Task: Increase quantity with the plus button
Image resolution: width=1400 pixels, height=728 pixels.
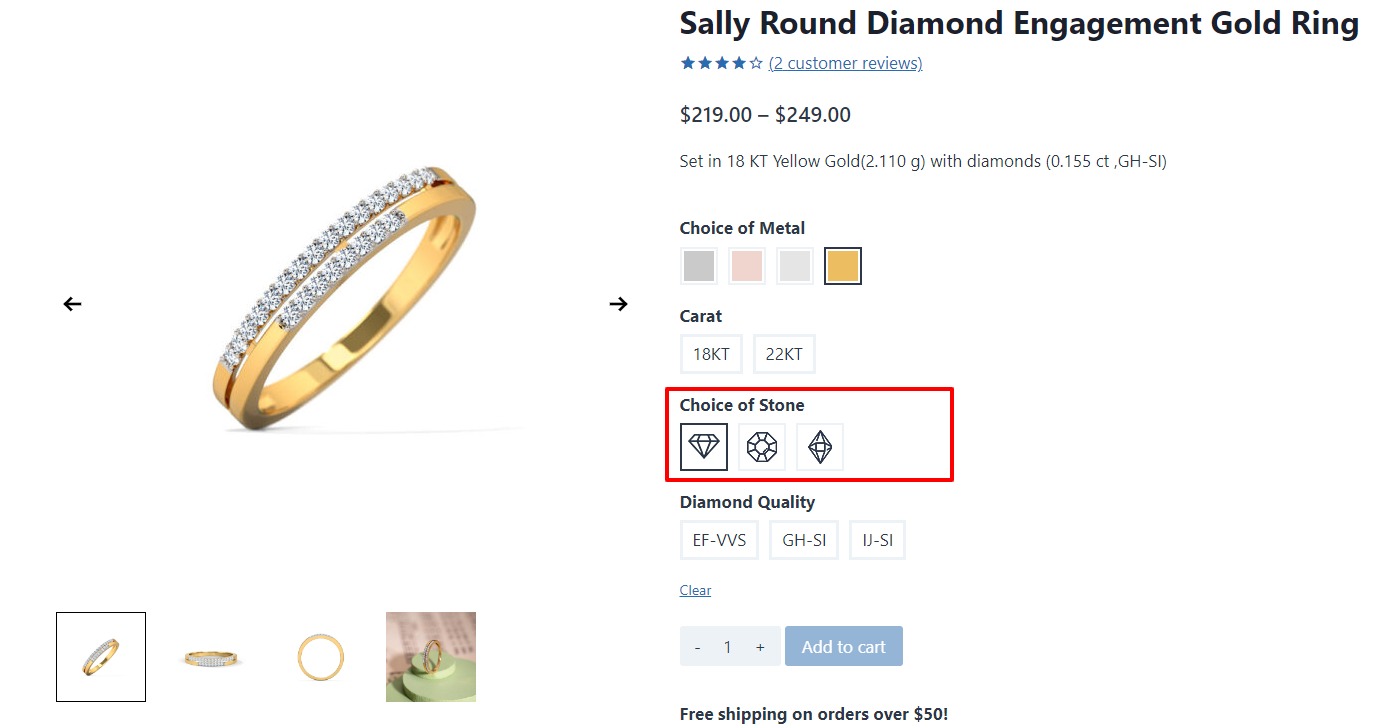Action: point(760,647)
